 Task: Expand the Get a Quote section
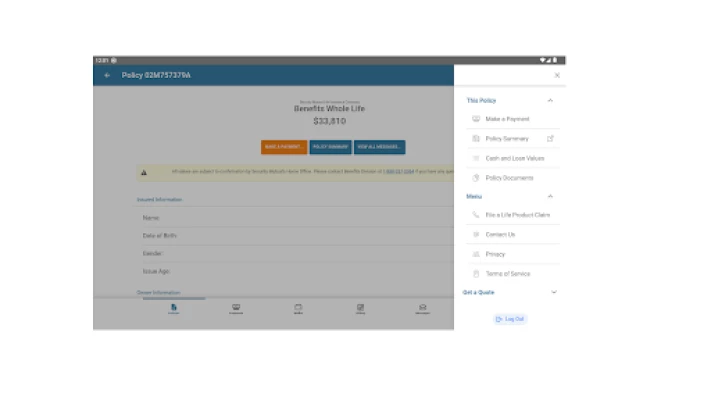pyautogui.click(x=553, y=292)
